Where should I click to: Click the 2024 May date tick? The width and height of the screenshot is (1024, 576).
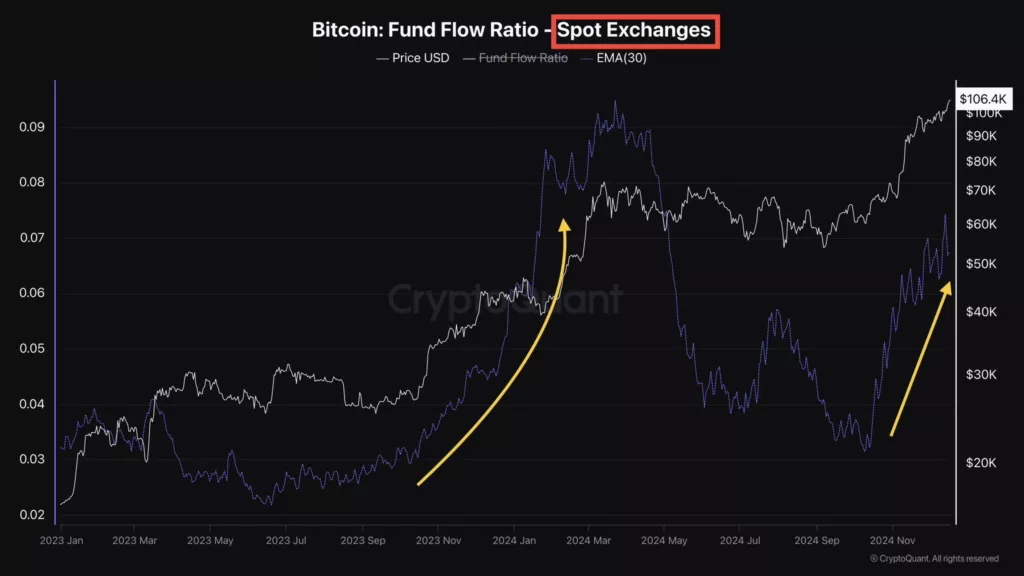click(x=664, y=541)
